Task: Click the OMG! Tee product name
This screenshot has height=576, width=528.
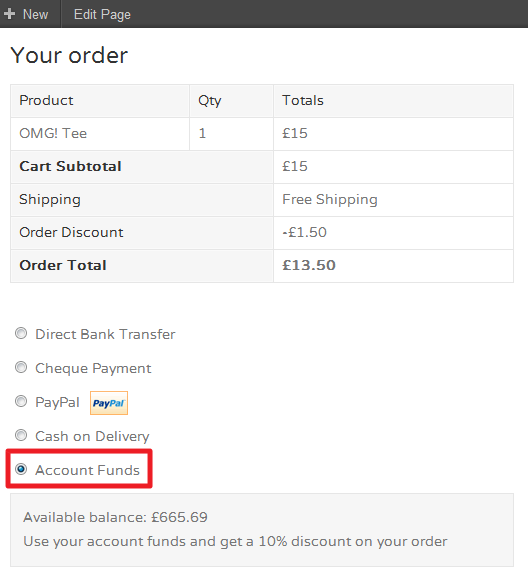Action: point(53,133)
